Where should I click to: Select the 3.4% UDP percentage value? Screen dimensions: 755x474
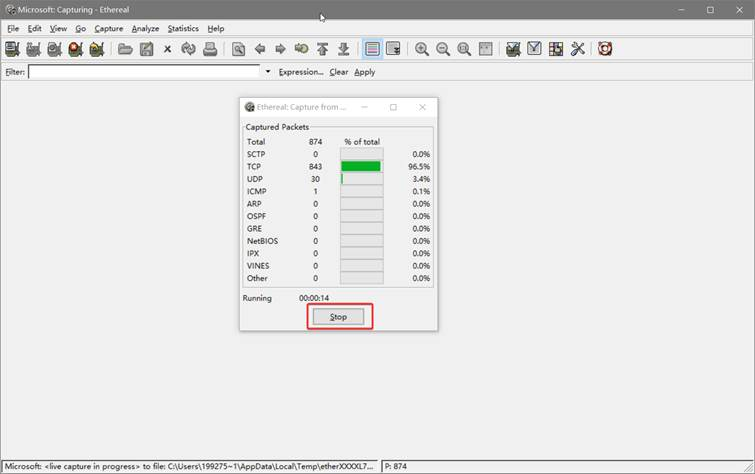coord(421,179)
